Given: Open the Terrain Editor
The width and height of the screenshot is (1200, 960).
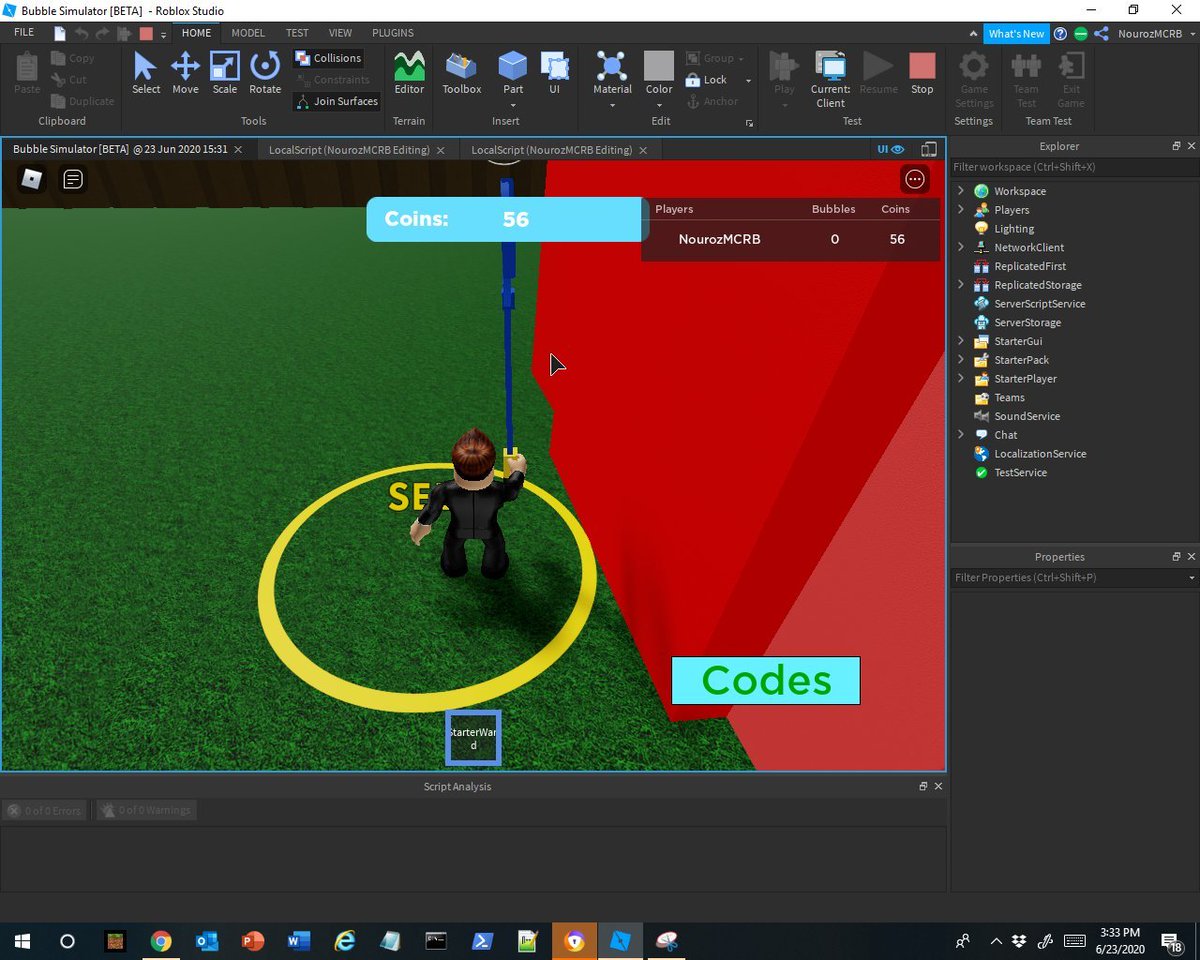Looking at the screenshot, I should coord(409,73).
